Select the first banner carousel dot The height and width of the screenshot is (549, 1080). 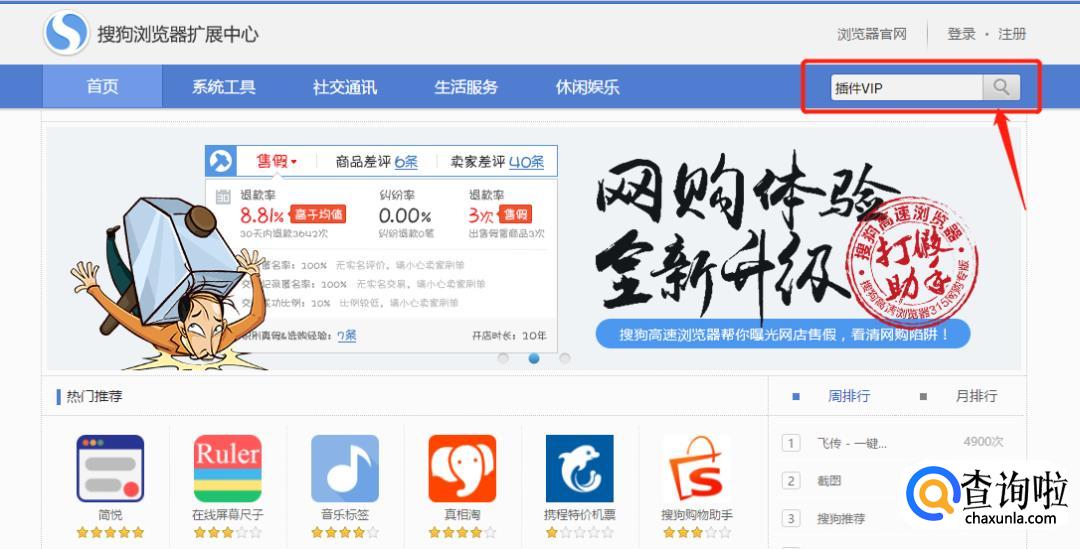click(x=503, y=358)
